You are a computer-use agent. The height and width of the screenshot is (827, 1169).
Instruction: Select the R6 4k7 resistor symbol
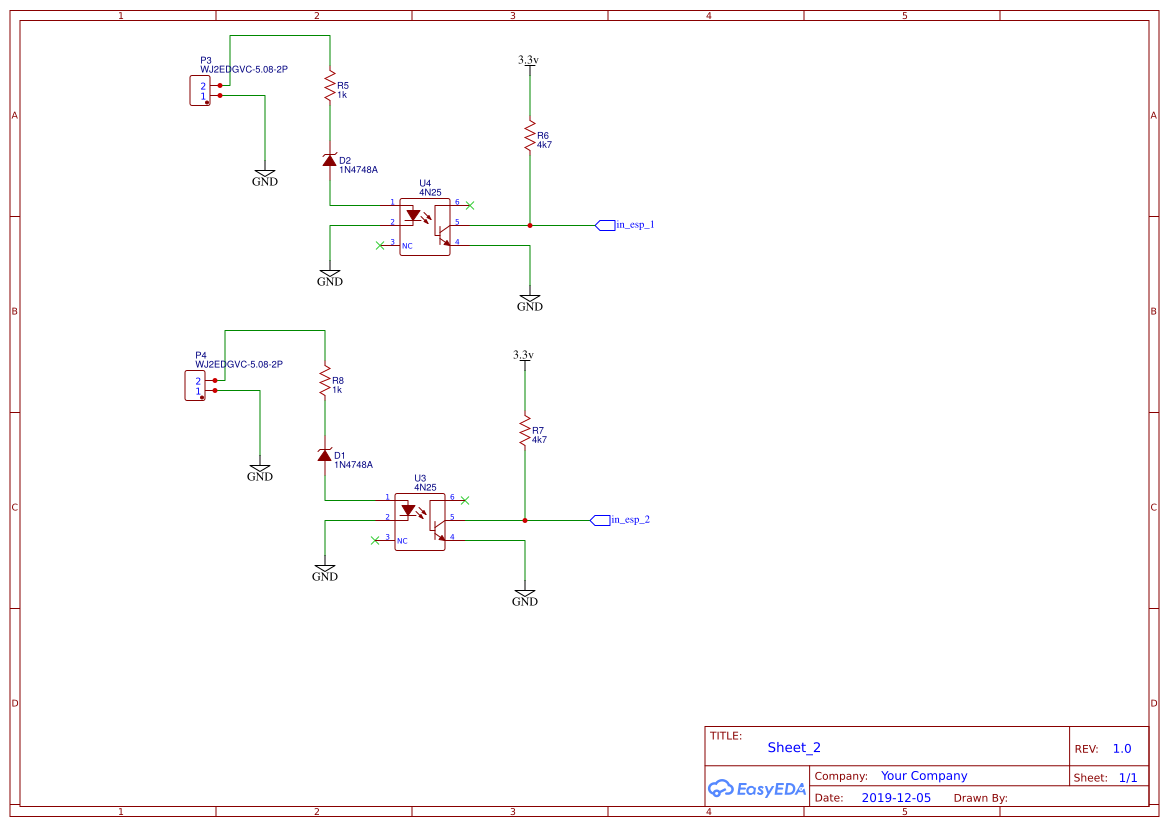tap(528, 136)
